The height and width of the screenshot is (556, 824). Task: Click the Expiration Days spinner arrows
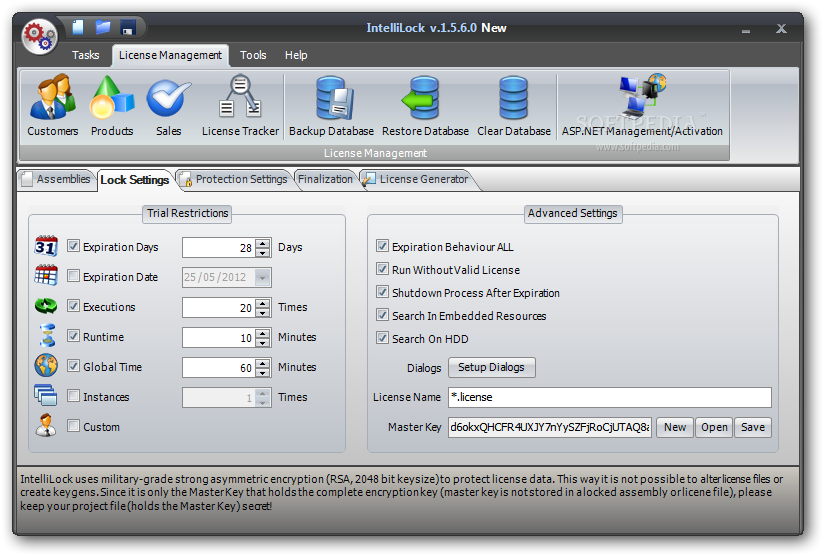click(262, 248)
